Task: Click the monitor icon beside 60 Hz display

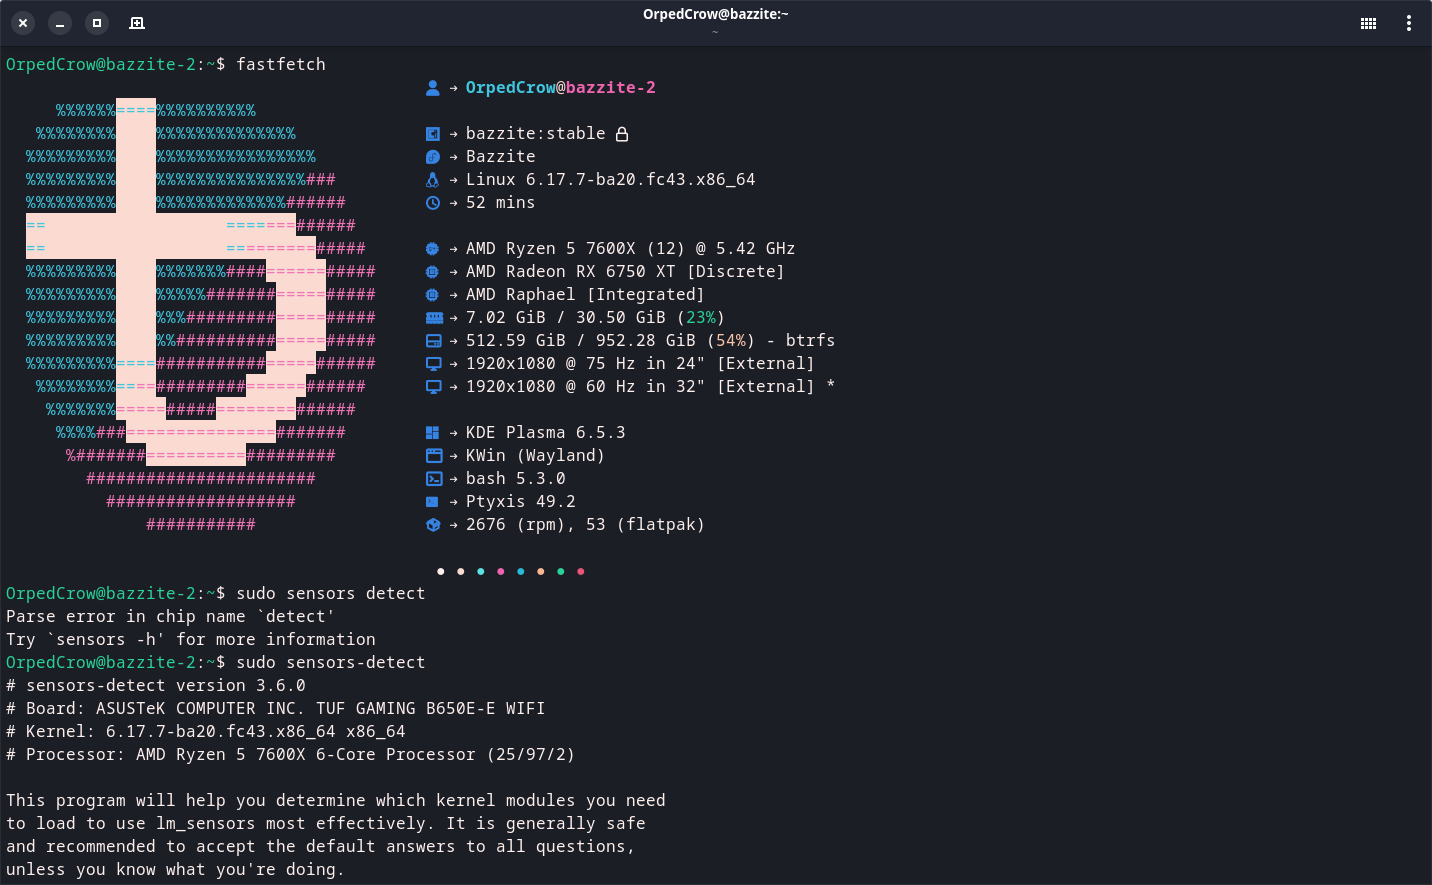Action: pos(433,387)
